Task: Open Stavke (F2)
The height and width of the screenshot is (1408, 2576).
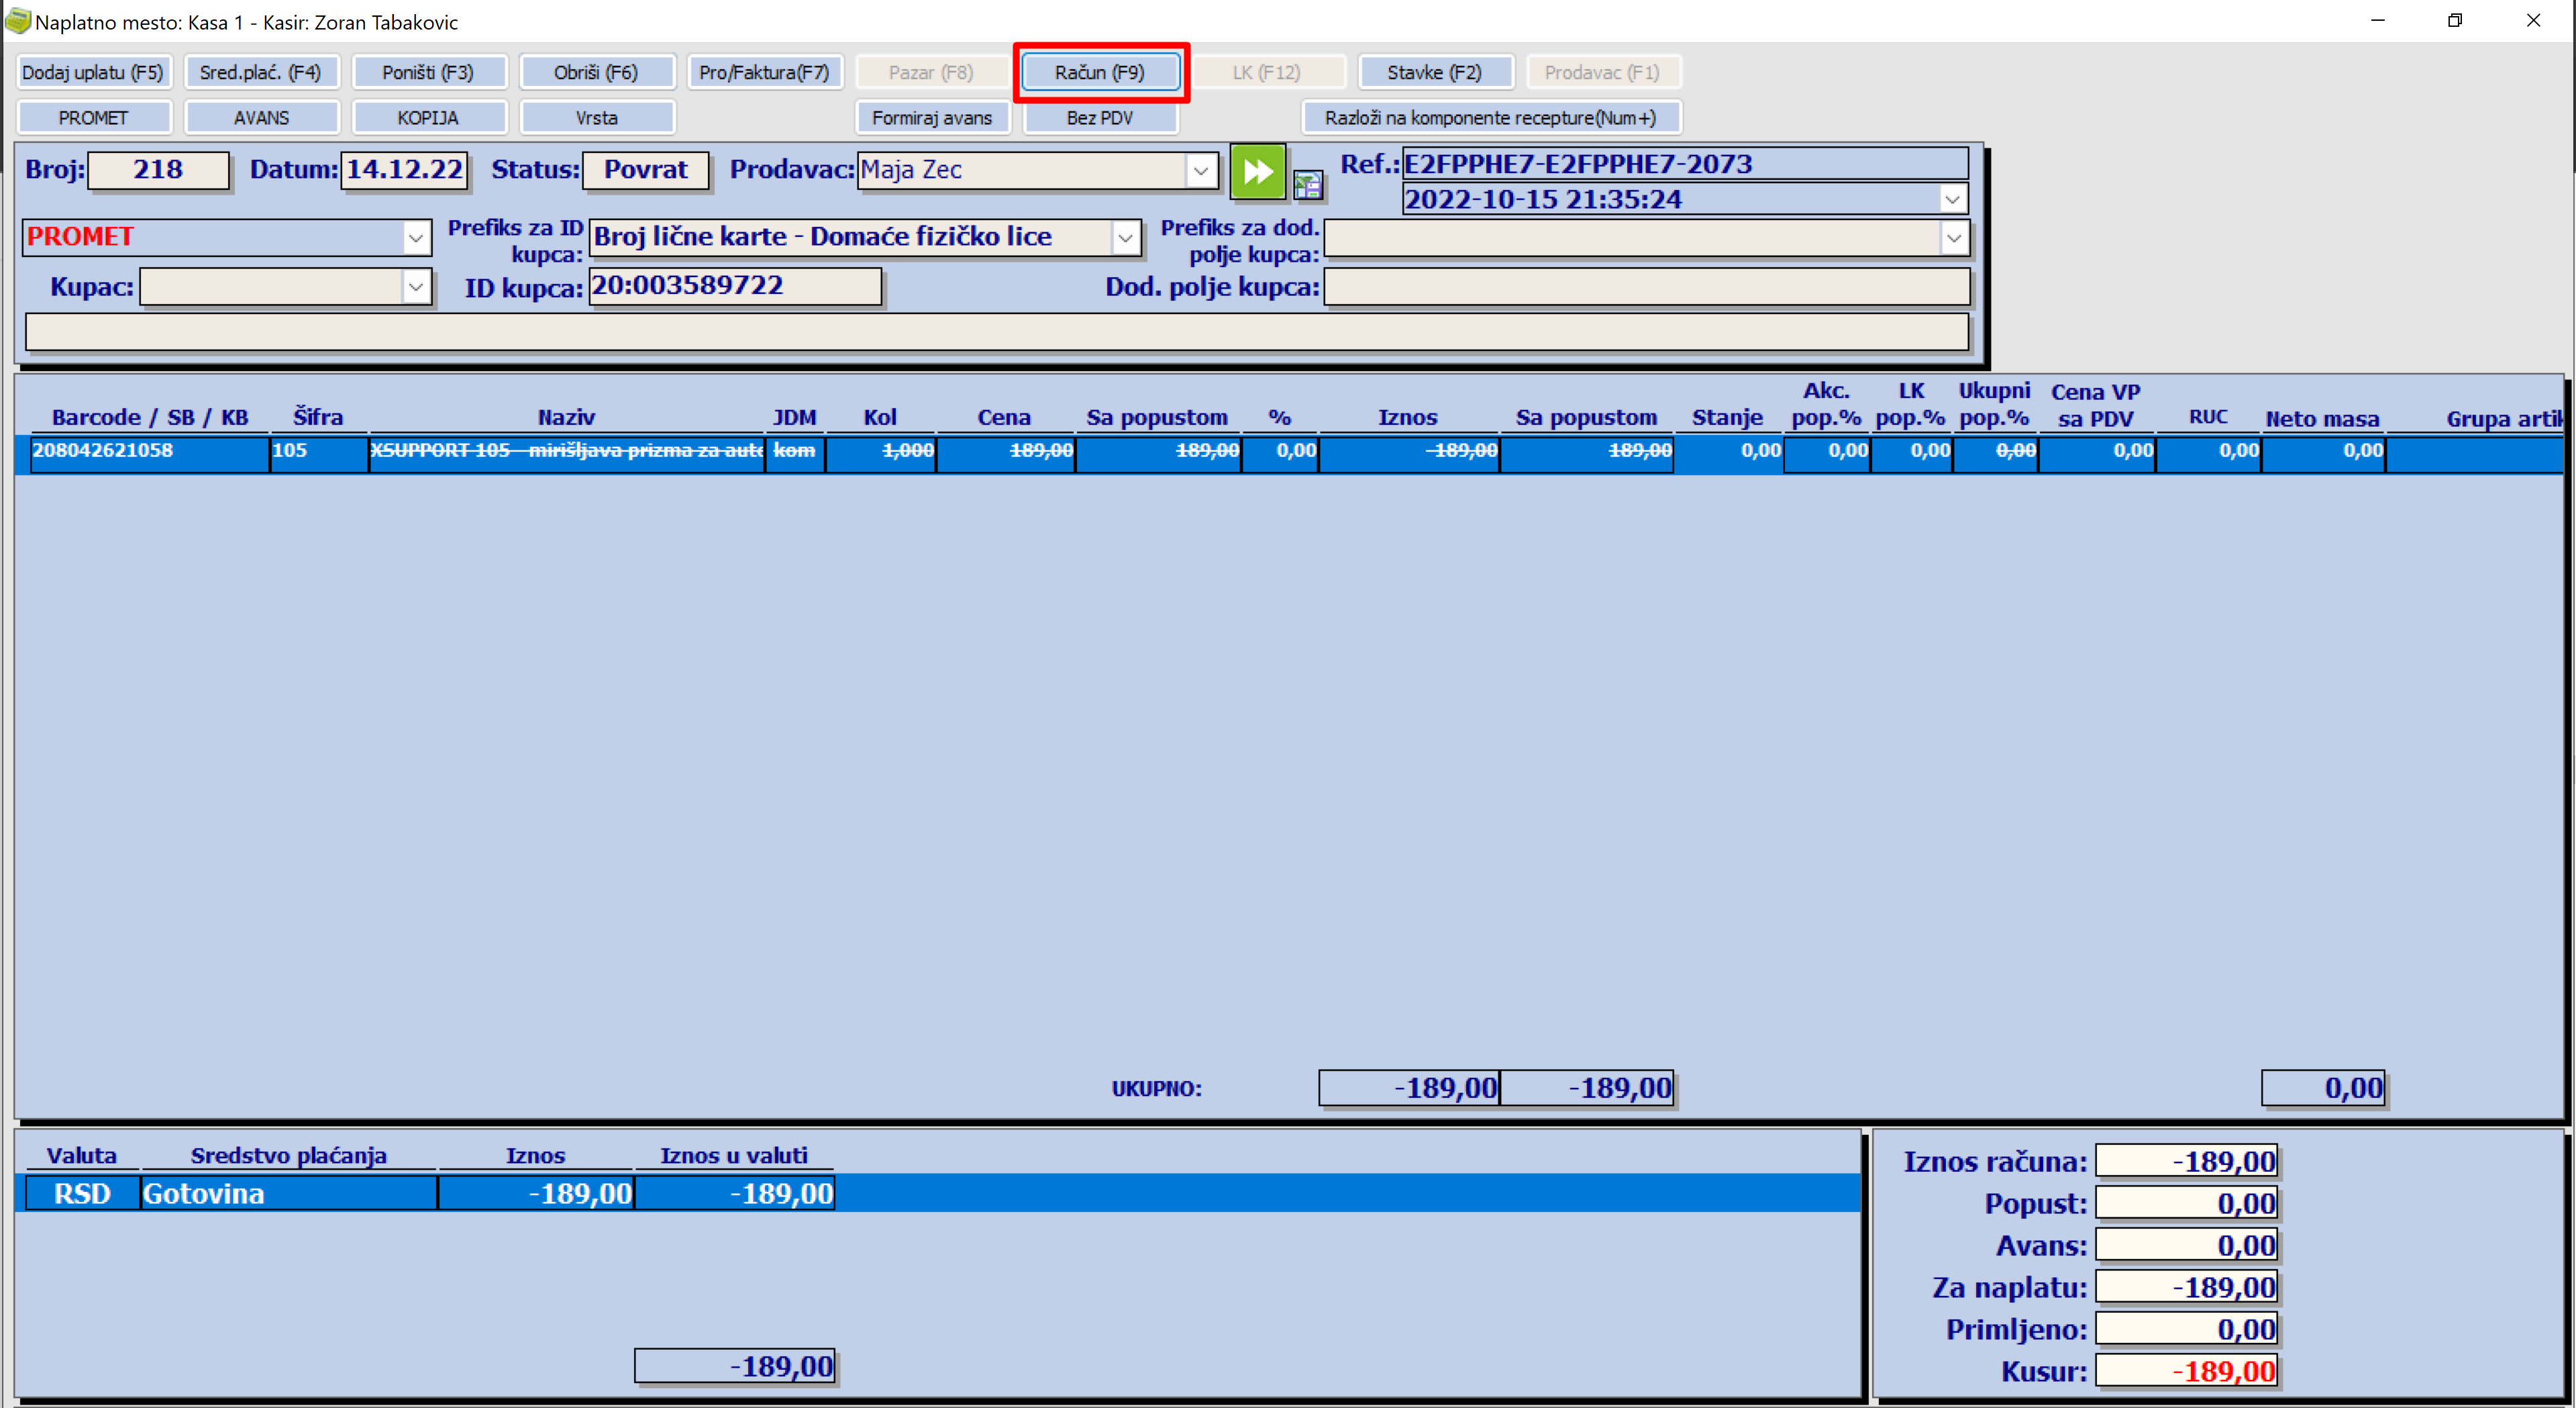Action: point(1434,72)
